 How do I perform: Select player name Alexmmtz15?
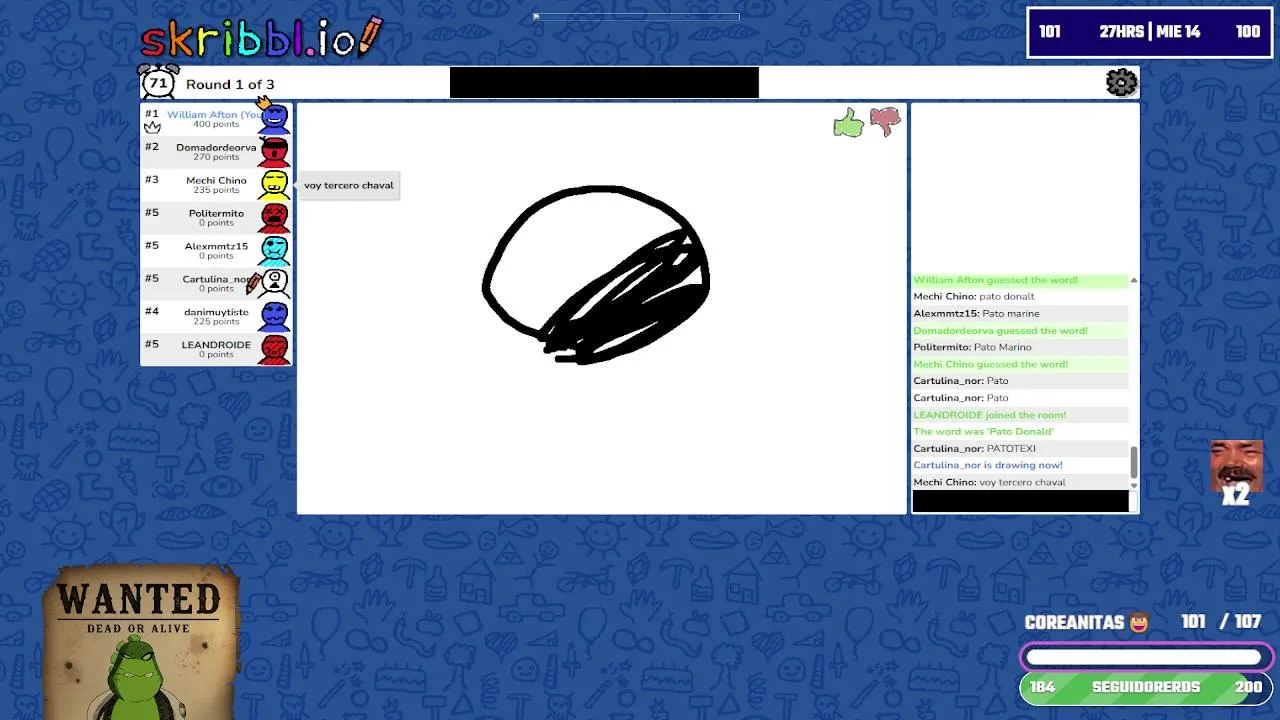pyautogui.click(x=216, y=246)
